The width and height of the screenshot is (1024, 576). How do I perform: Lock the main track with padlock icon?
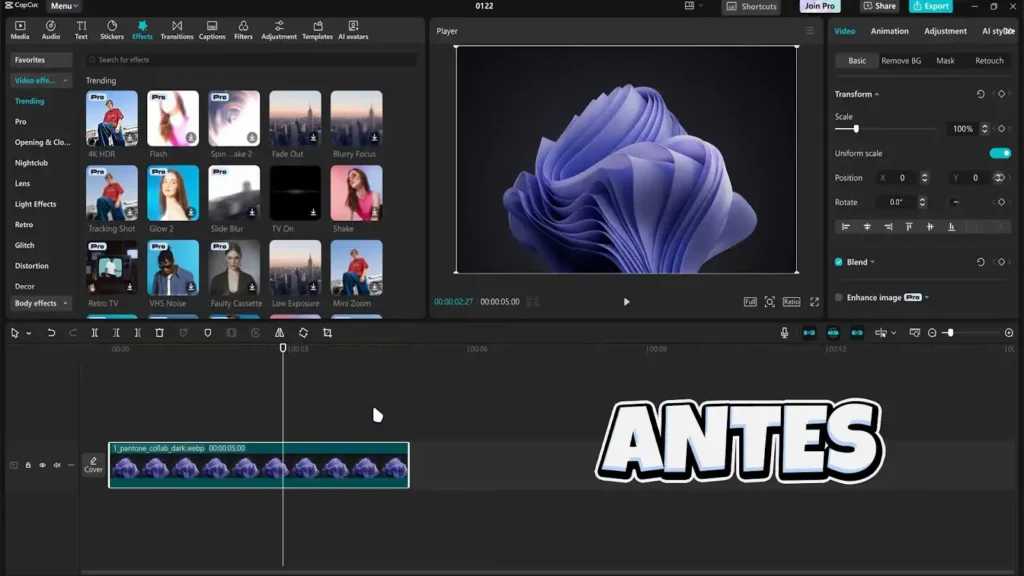(x=28, y=465)
